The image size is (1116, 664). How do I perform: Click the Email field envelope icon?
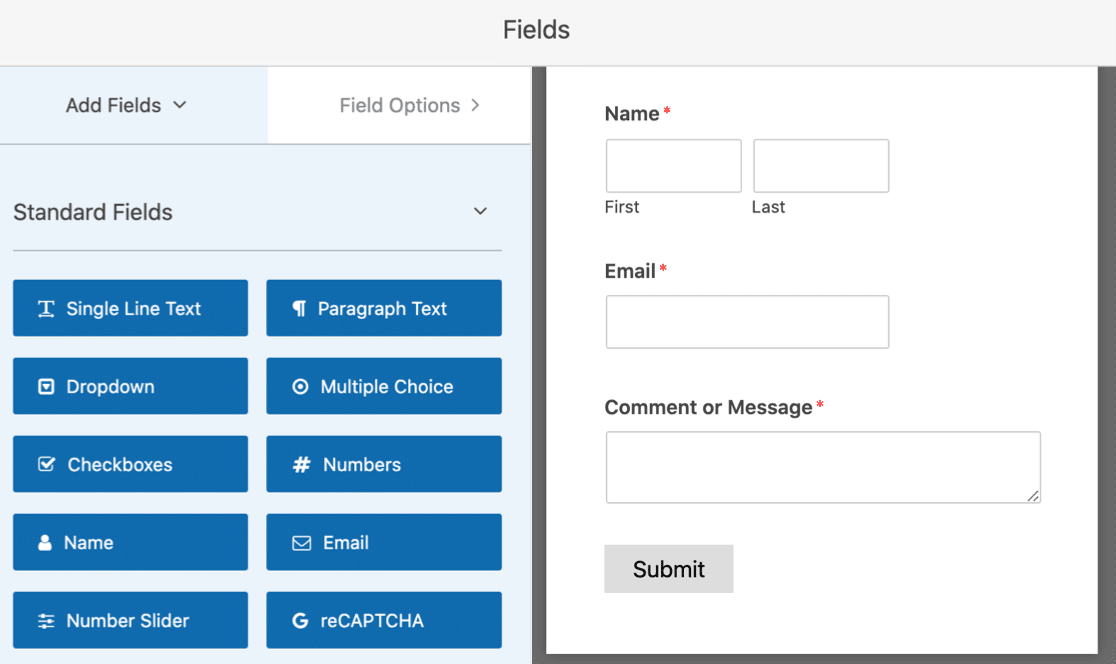(x=302, y=543)
